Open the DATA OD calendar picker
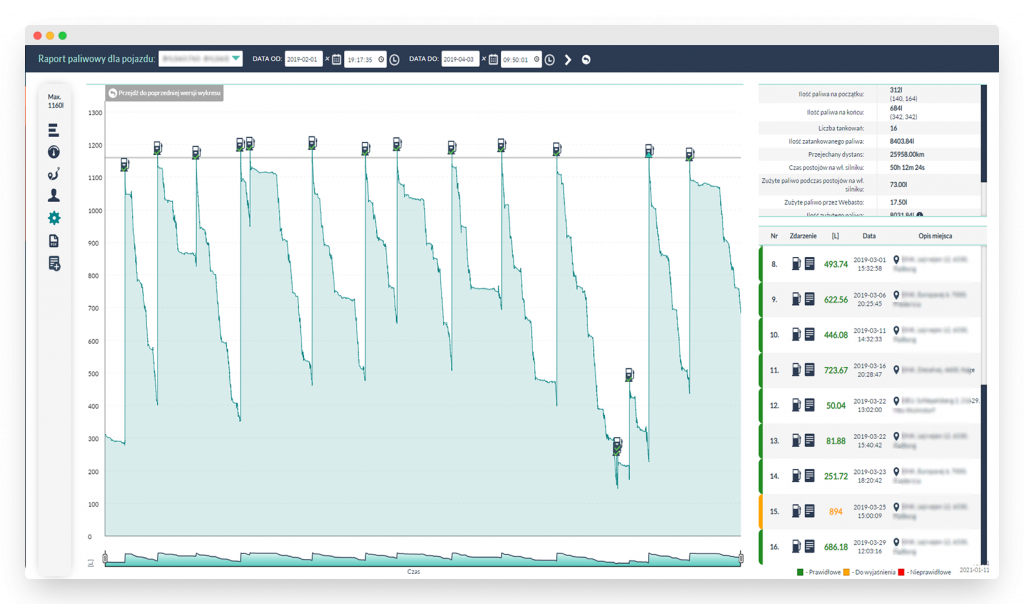Image resolution: width=1024 pixels, height=604 pixels. (336, 59)
